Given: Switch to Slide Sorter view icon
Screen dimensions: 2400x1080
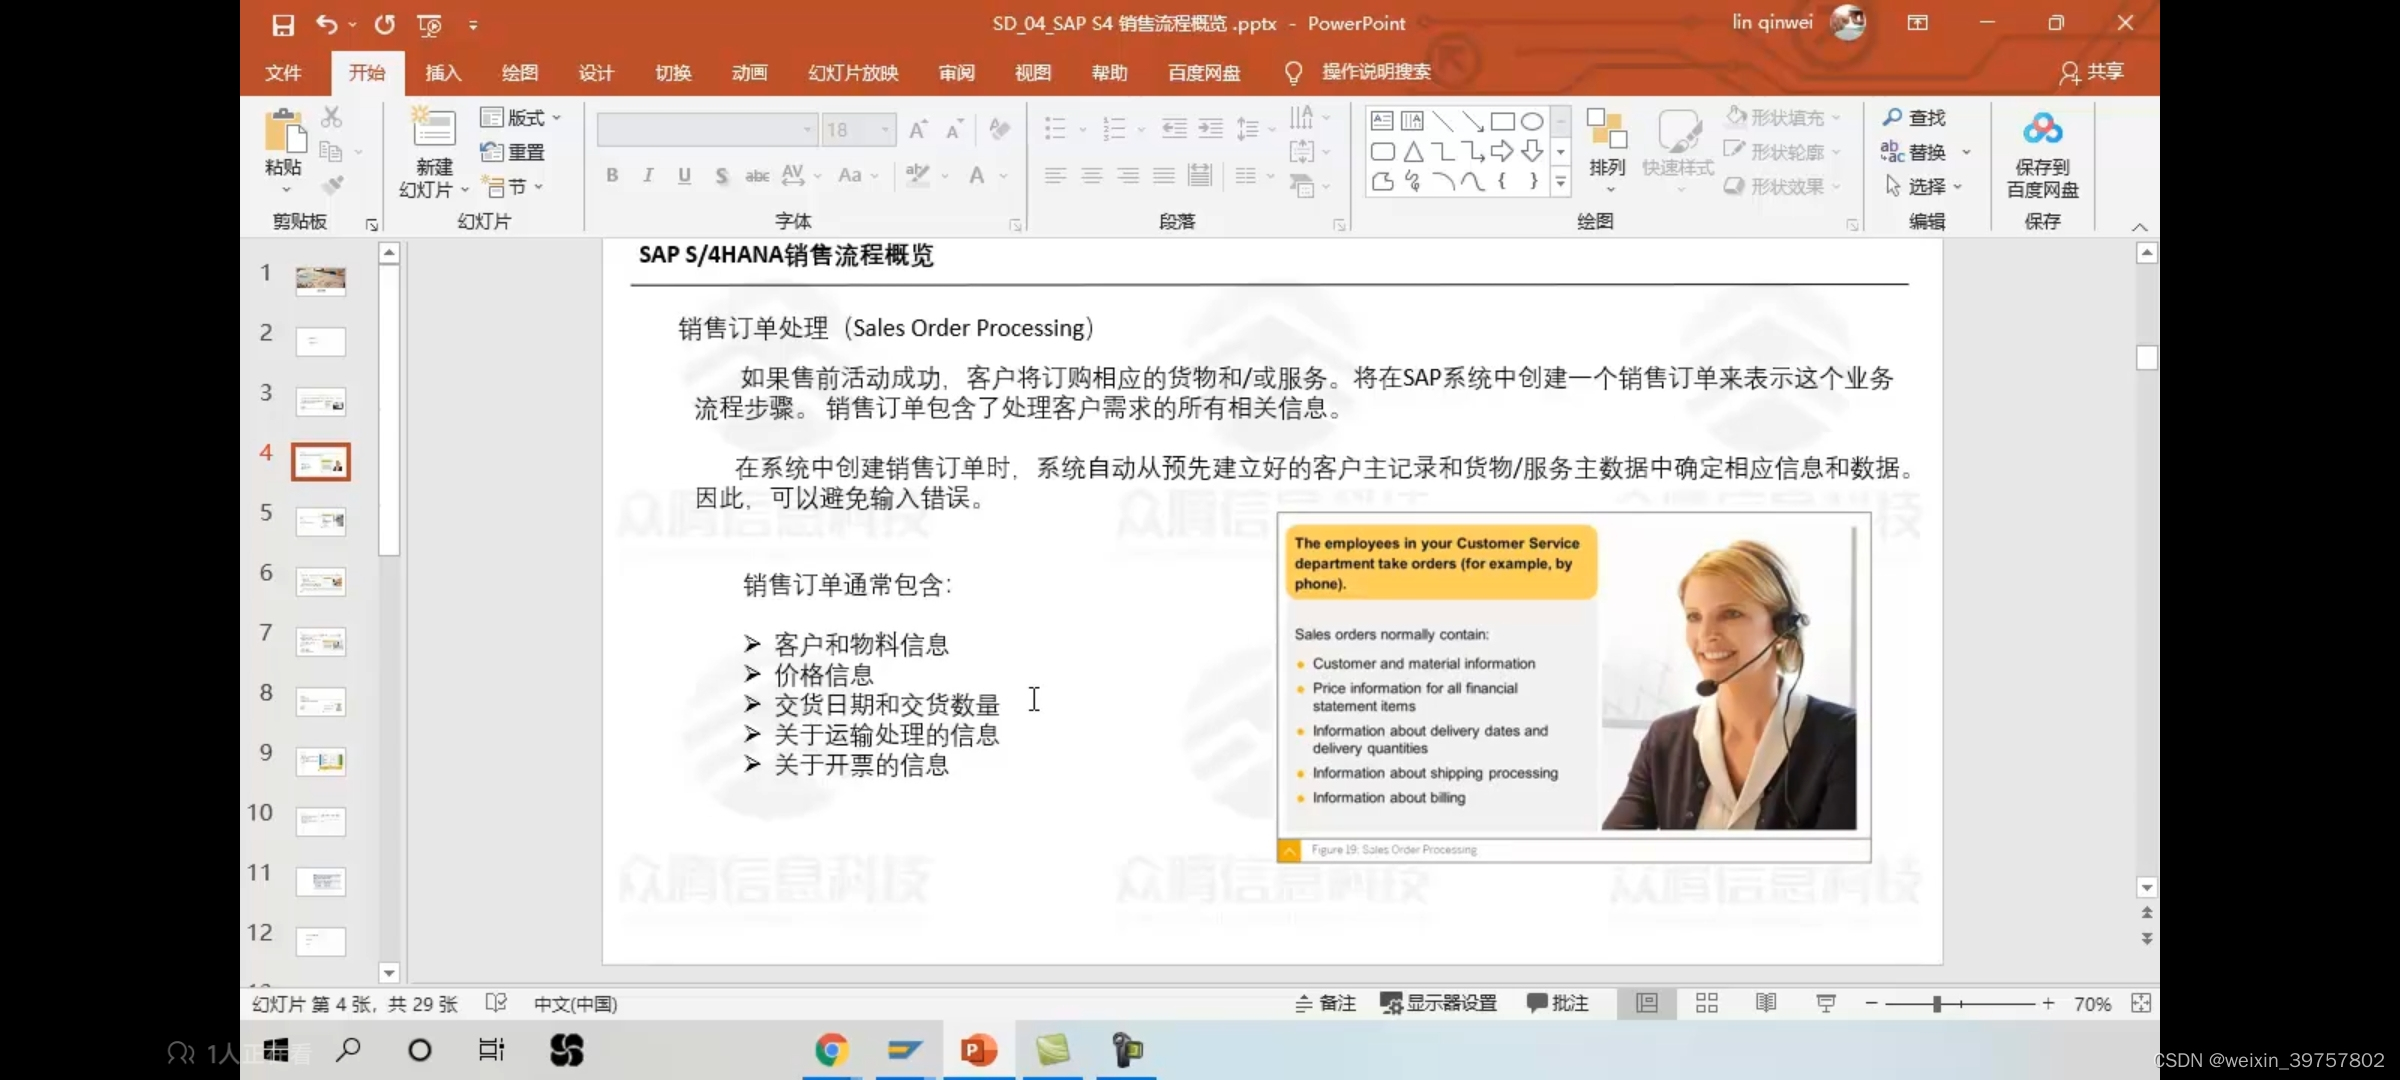Looking at the screenshot, I should 1707,1003.
